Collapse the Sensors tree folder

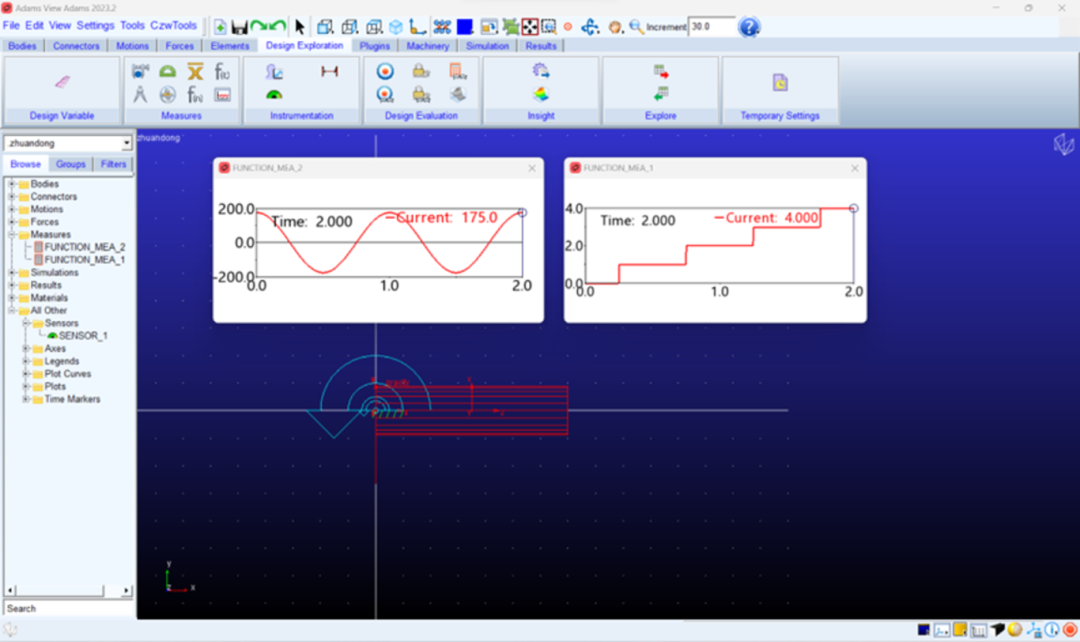pos(25,323)
